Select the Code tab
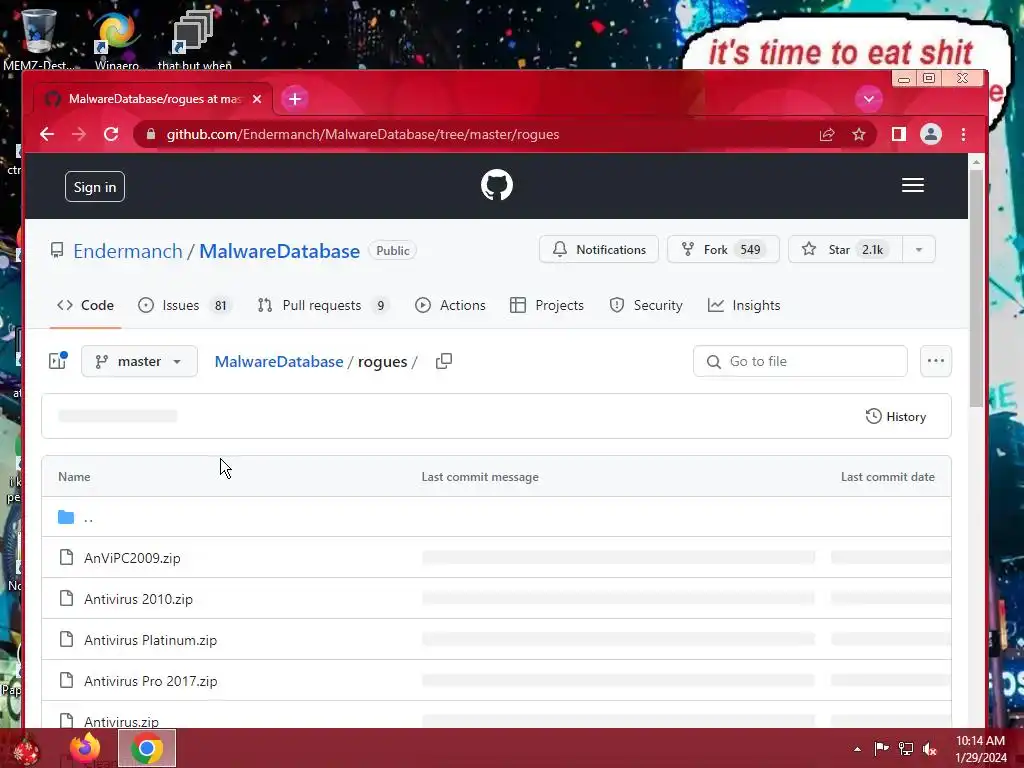The width and height of the screenshot is (1024, 768). 86,305
